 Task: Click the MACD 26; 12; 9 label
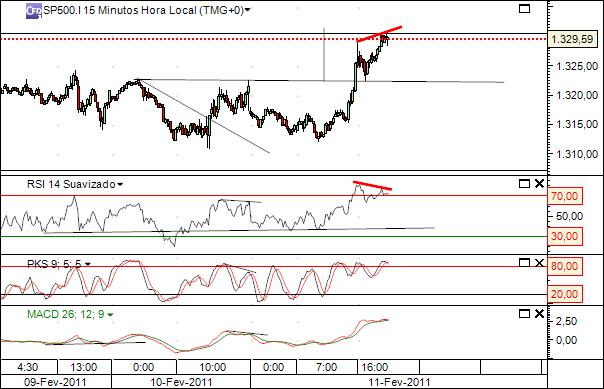pyautogui.click(x=66, y=315)
